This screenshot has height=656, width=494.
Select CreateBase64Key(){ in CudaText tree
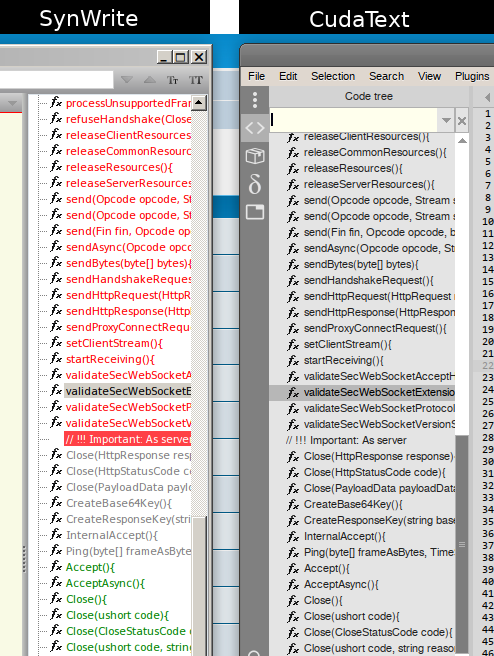click(353, 505)
